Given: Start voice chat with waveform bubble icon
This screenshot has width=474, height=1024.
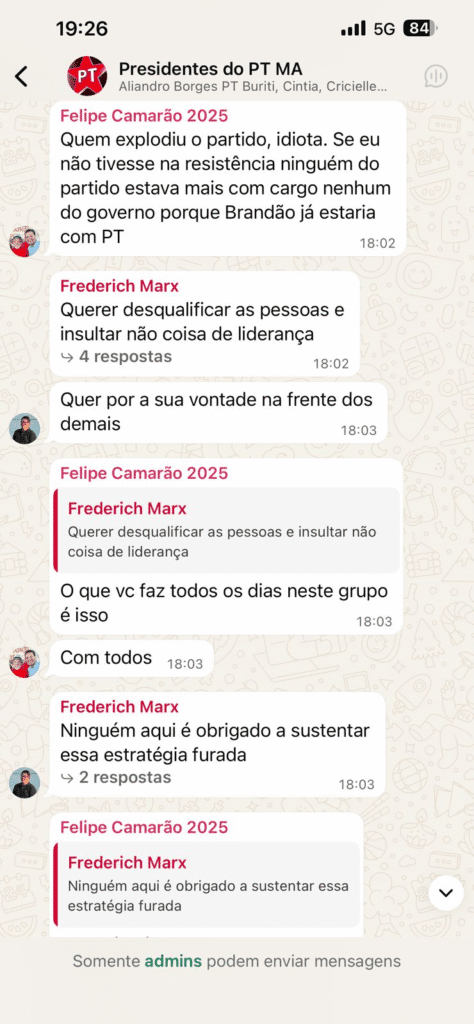Looking at the screenshot, I should pos(435,76).
